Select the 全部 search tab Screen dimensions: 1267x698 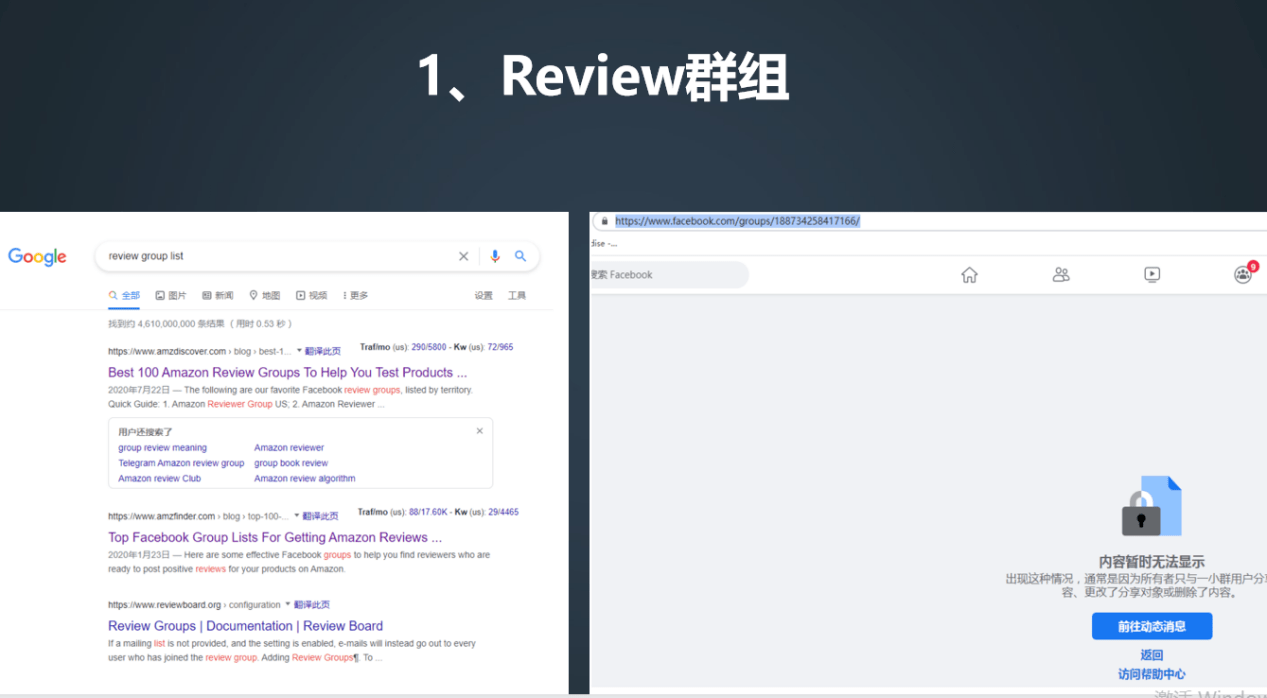click(124, 296)
